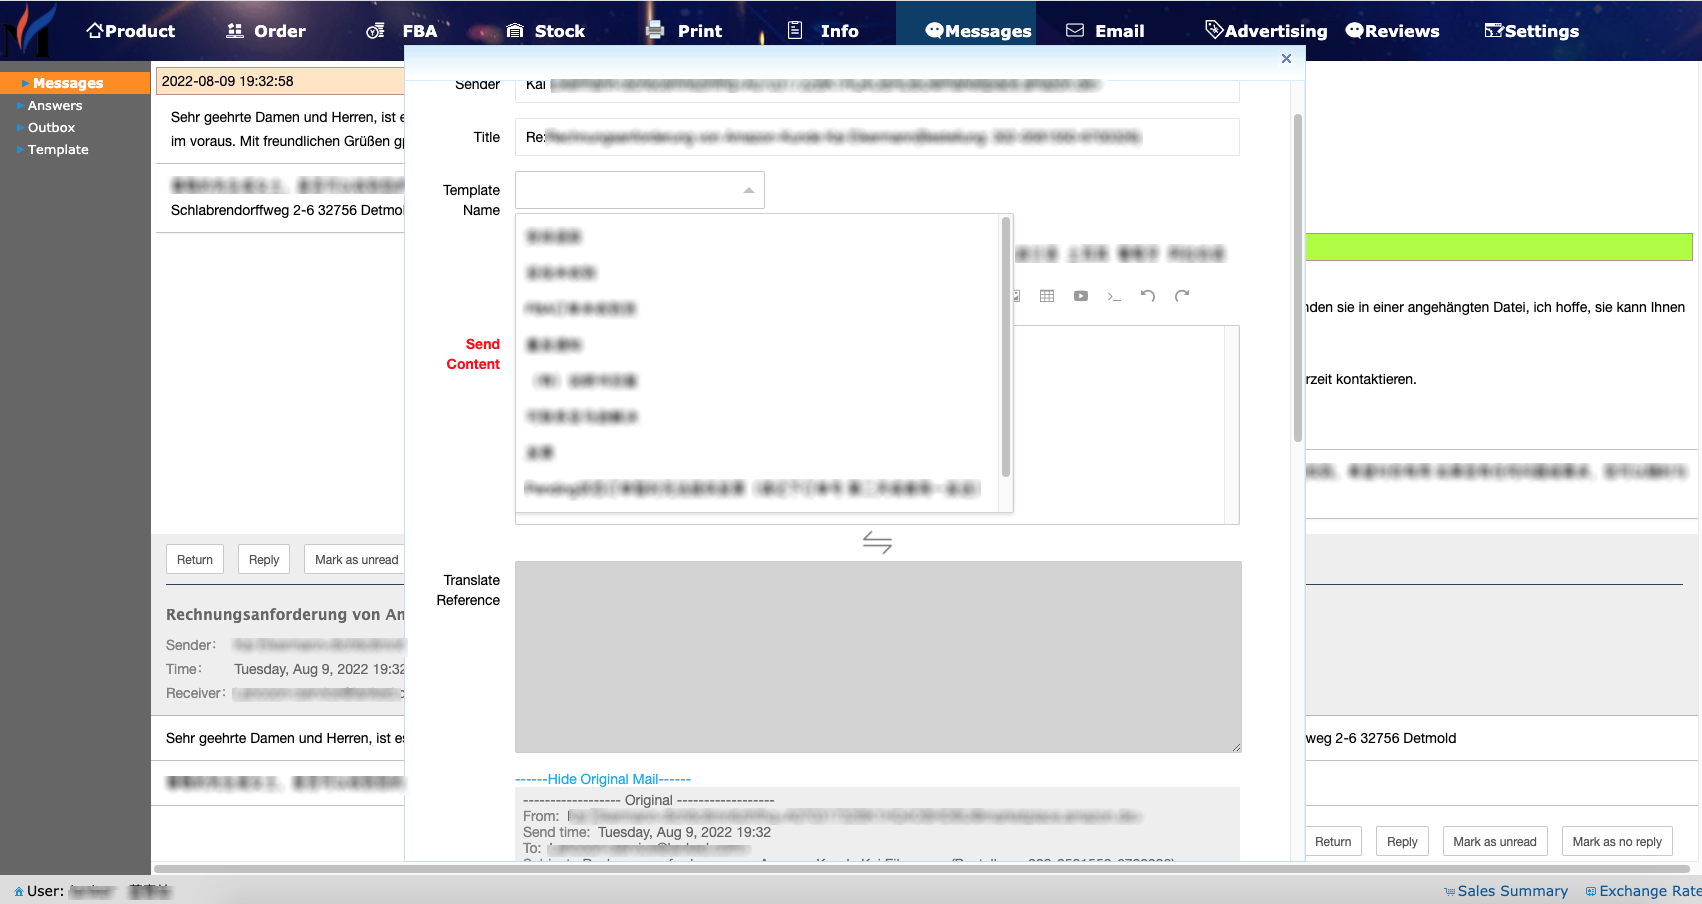The height and width of the screenshot is (904, 1702).
Task: Click the swap arrows icon above Translate Reference
Action: [877, 542]
